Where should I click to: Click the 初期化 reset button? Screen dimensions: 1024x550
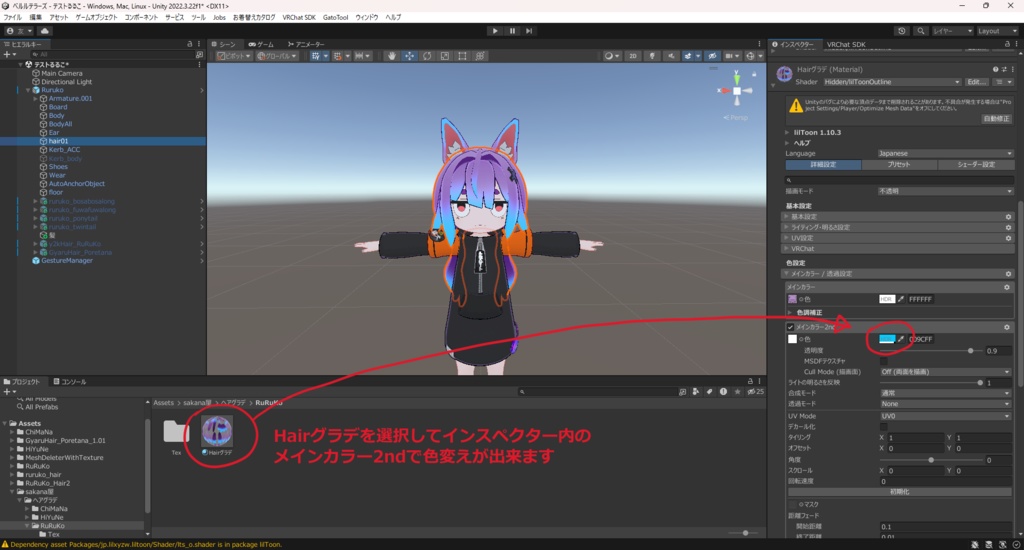point(899,492)
